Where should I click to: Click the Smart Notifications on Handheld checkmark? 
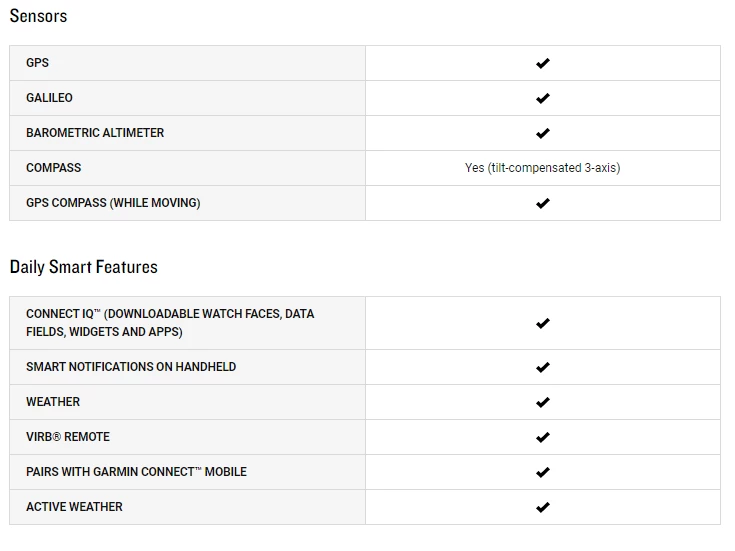coord(543,367)
